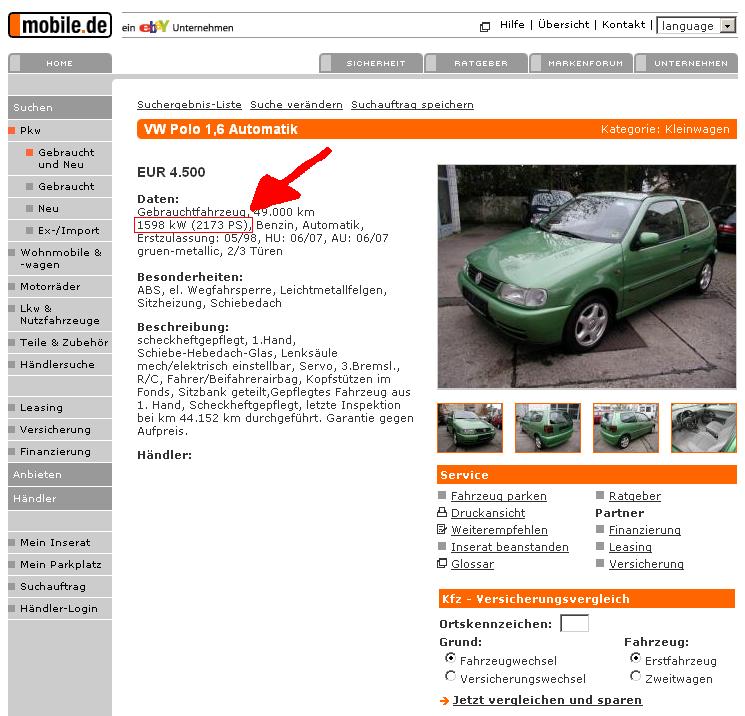Click the grey bullet beside Fahrzeug parken
This screenshot has height=716, width=745.
tap(442, 496)
